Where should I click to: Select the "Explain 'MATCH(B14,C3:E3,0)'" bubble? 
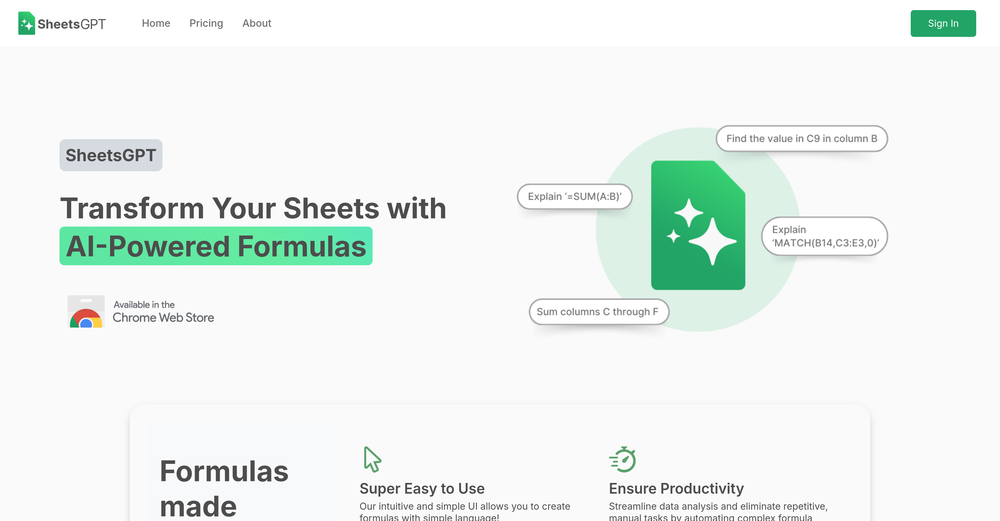(x=824, y=237)
